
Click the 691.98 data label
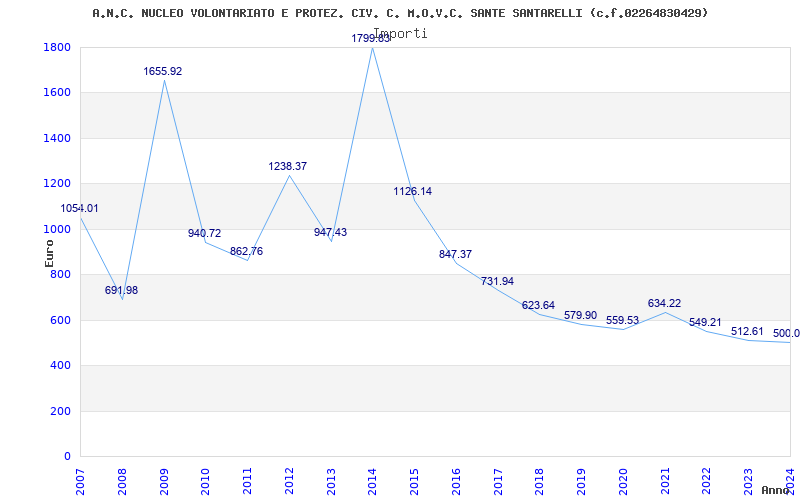(x=121, y=291)
